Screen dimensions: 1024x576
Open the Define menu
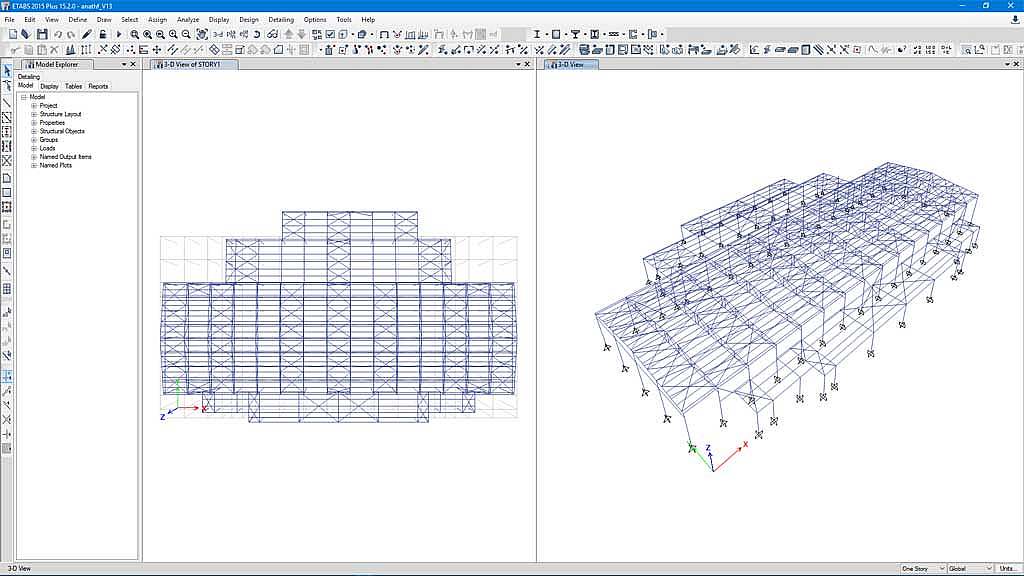tap(77, 19)
